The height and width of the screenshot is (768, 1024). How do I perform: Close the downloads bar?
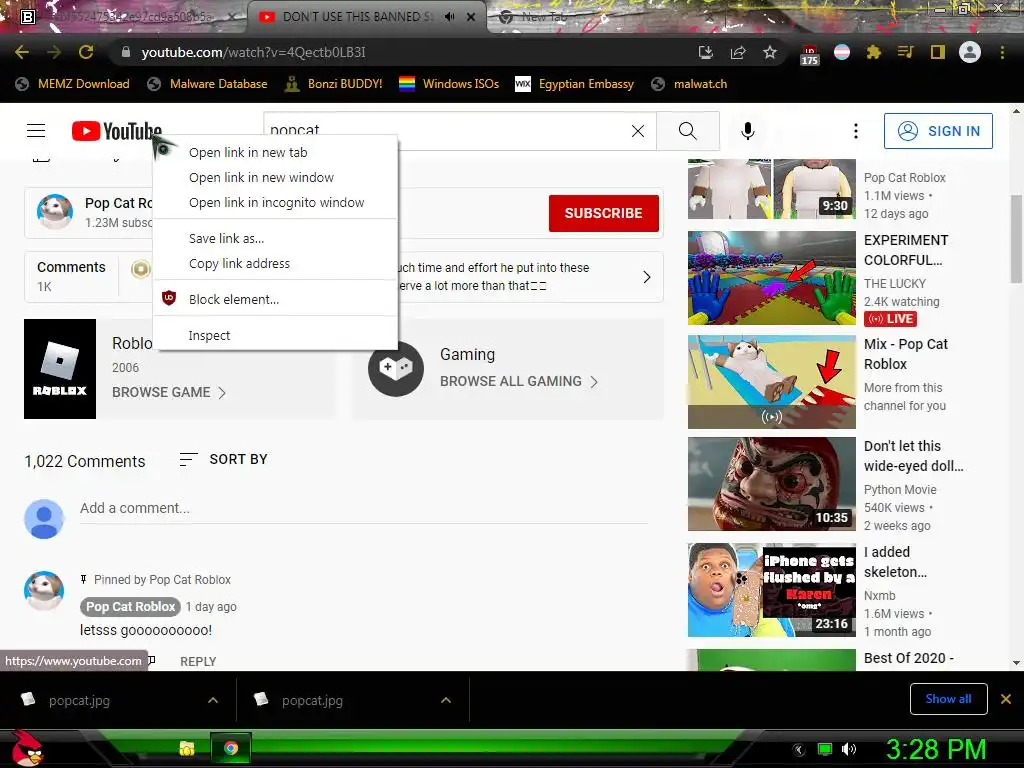tap(1006, 699)
